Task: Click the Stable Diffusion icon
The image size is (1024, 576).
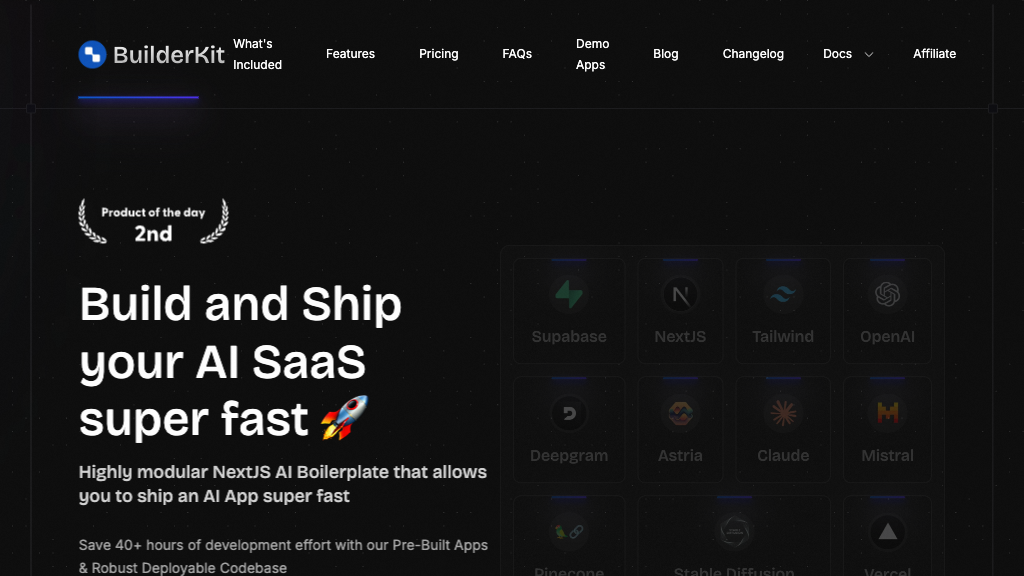Action: [x=733, y=532]
